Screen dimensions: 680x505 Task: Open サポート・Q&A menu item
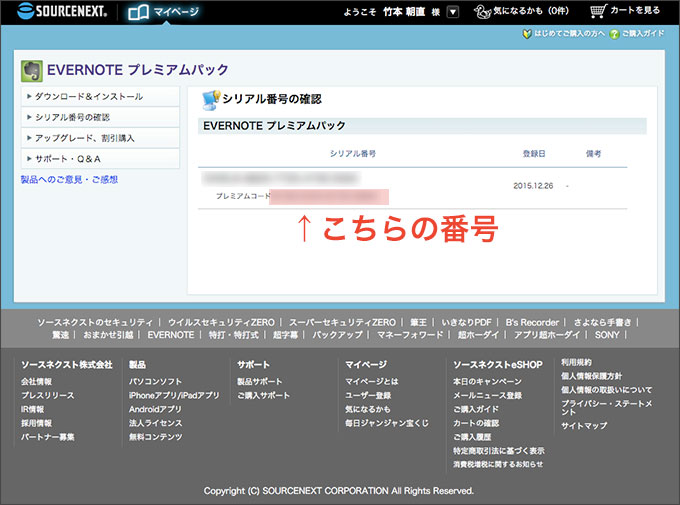pos(100,159)
